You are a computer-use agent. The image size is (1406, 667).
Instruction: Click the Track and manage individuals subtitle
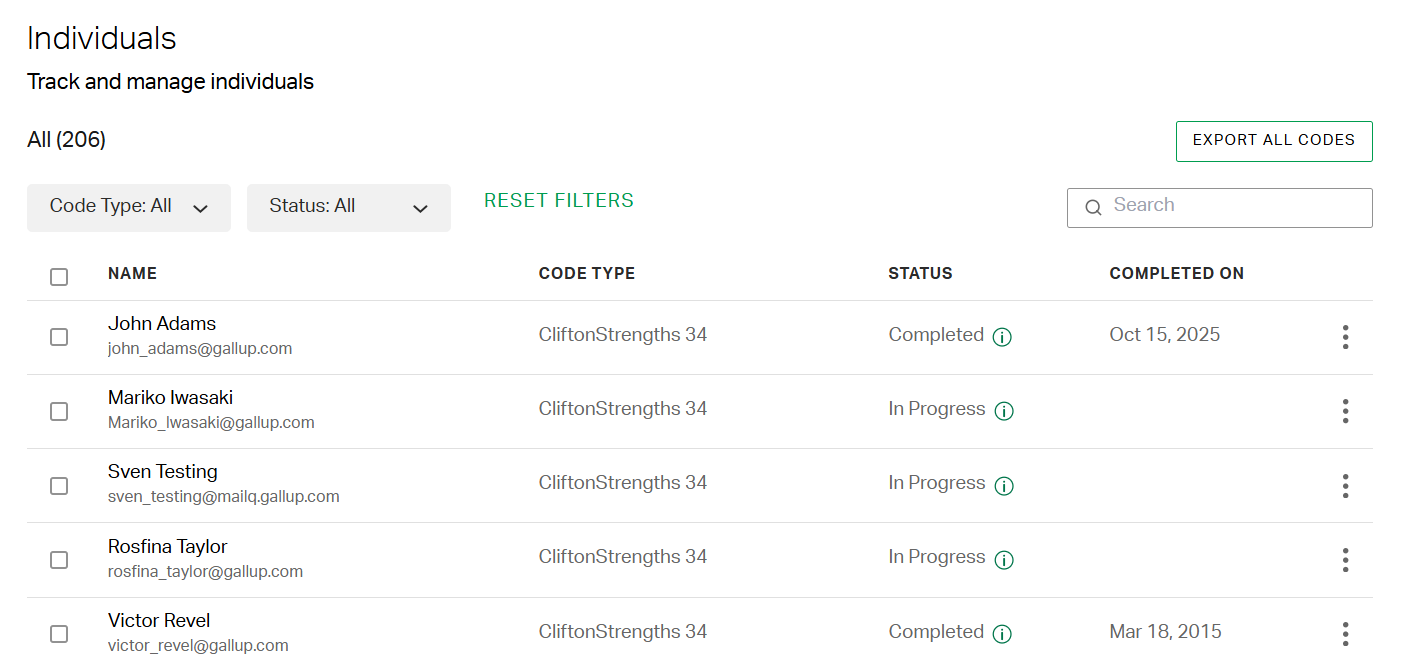[x=171, y=82]
